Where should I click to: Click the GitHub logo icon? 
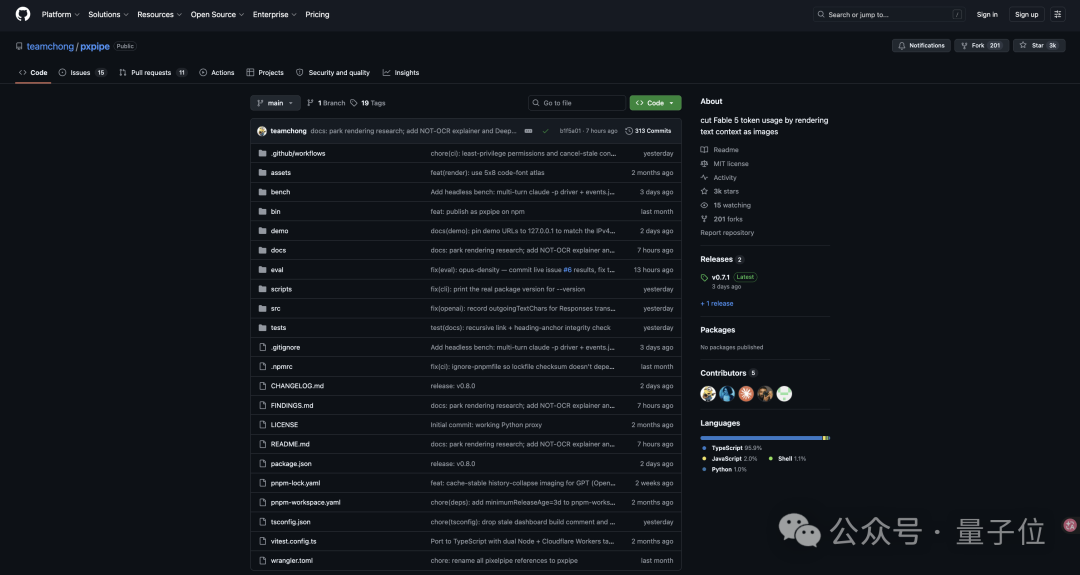(23, 14)
